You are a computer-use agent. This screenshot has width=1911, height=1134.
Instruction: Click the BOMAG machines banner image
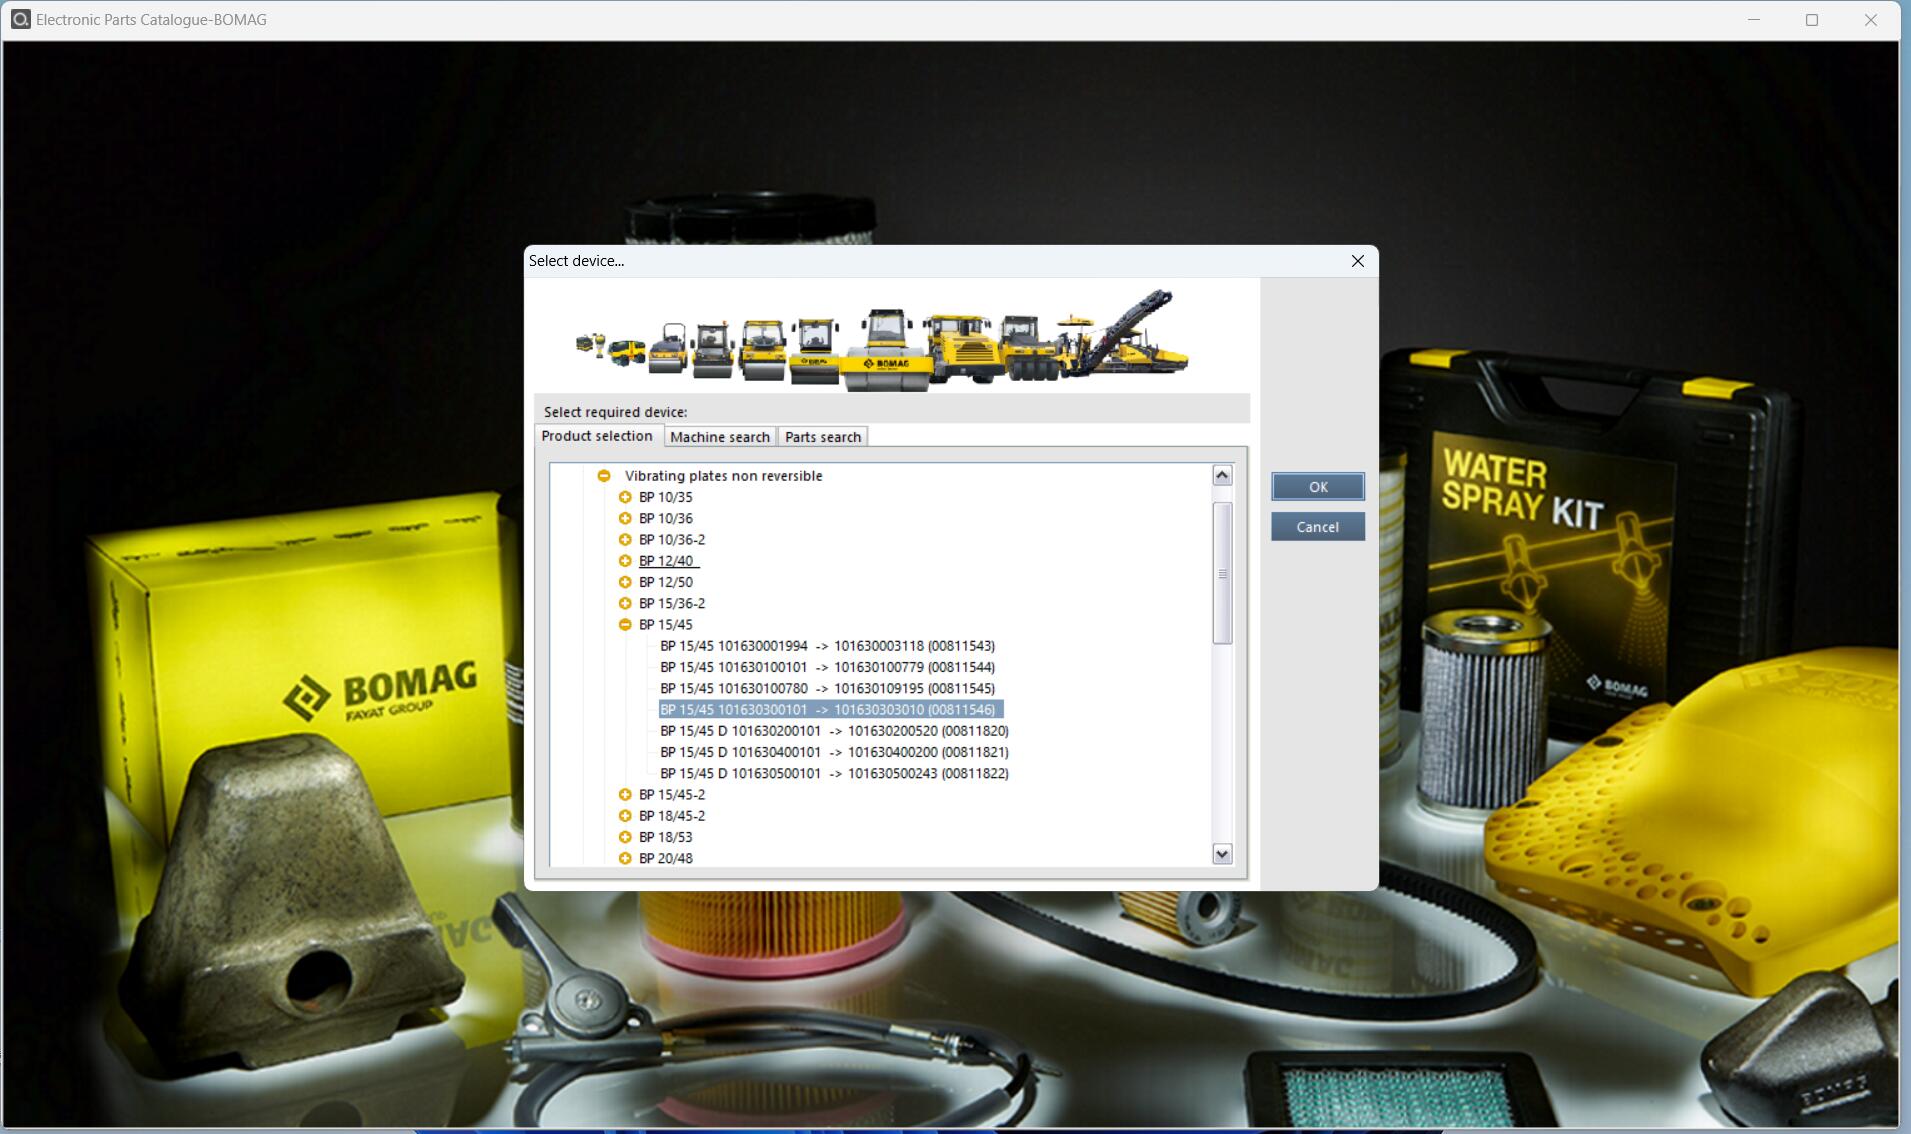click(x=883, y=340)
